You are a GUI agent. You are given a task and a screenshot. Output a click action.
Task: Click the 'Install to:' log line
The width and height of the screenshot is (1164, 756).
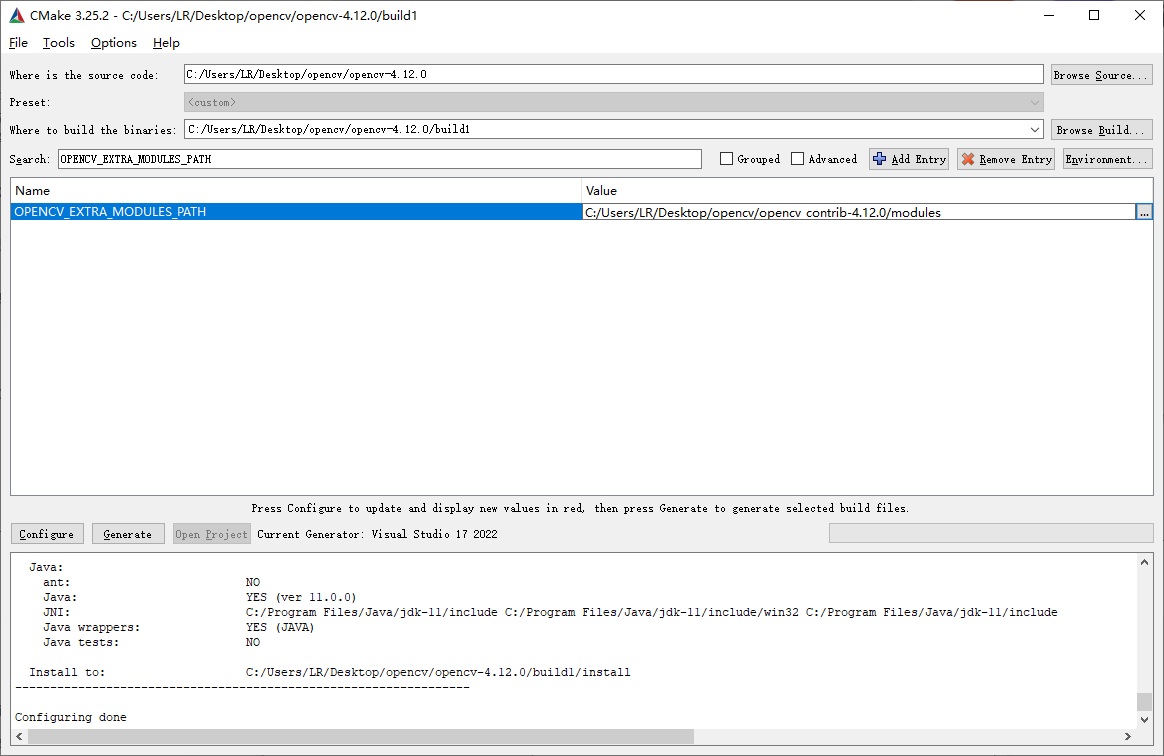click(x=330, y=672)
